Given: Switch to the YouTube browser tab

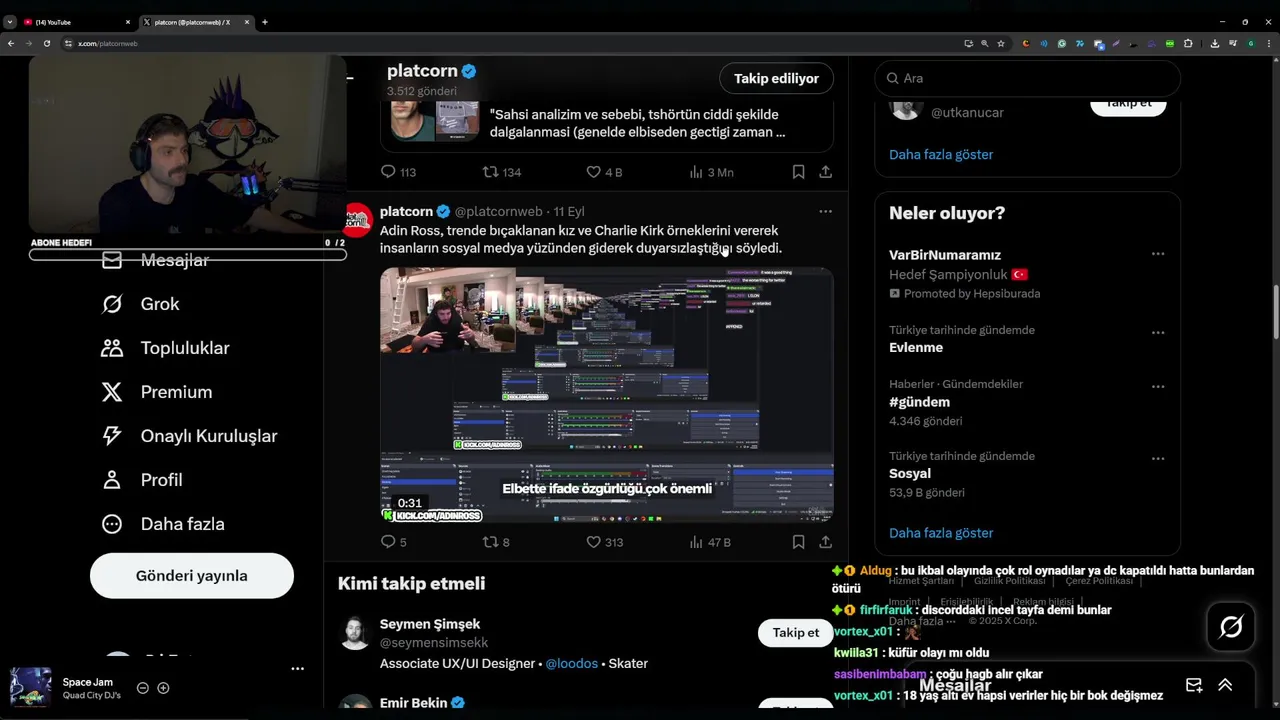Looking at the screenshot, I should coord(77,22).
